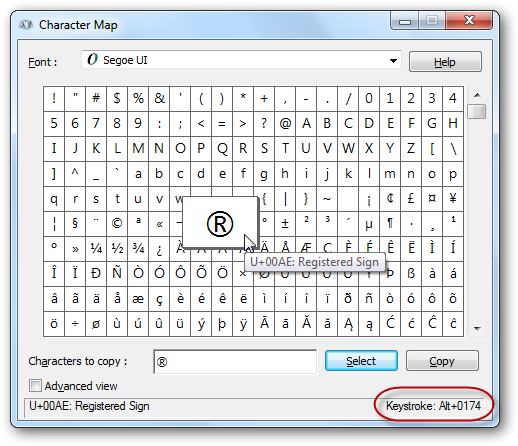
Task: Select the inverted exclamation ¡ character
Action: [369, 199]
